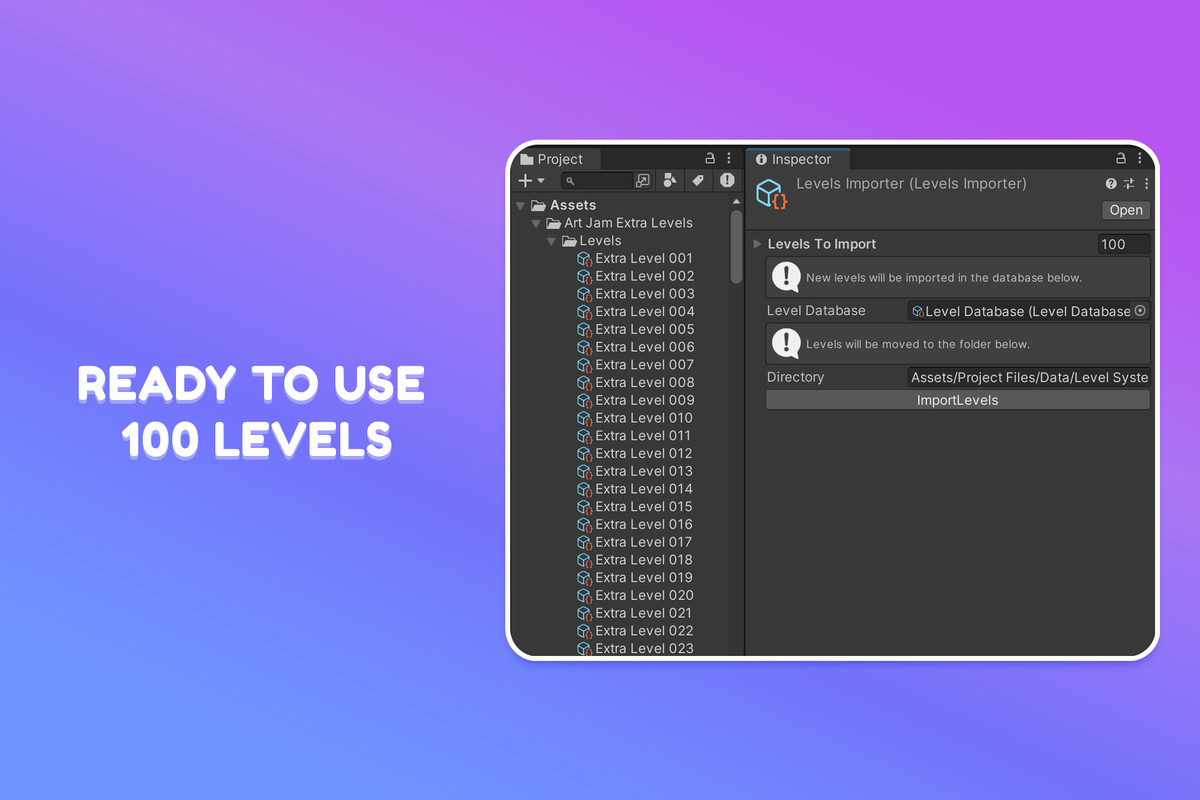Open the Project panel three-dot menu

click(729, 158)
